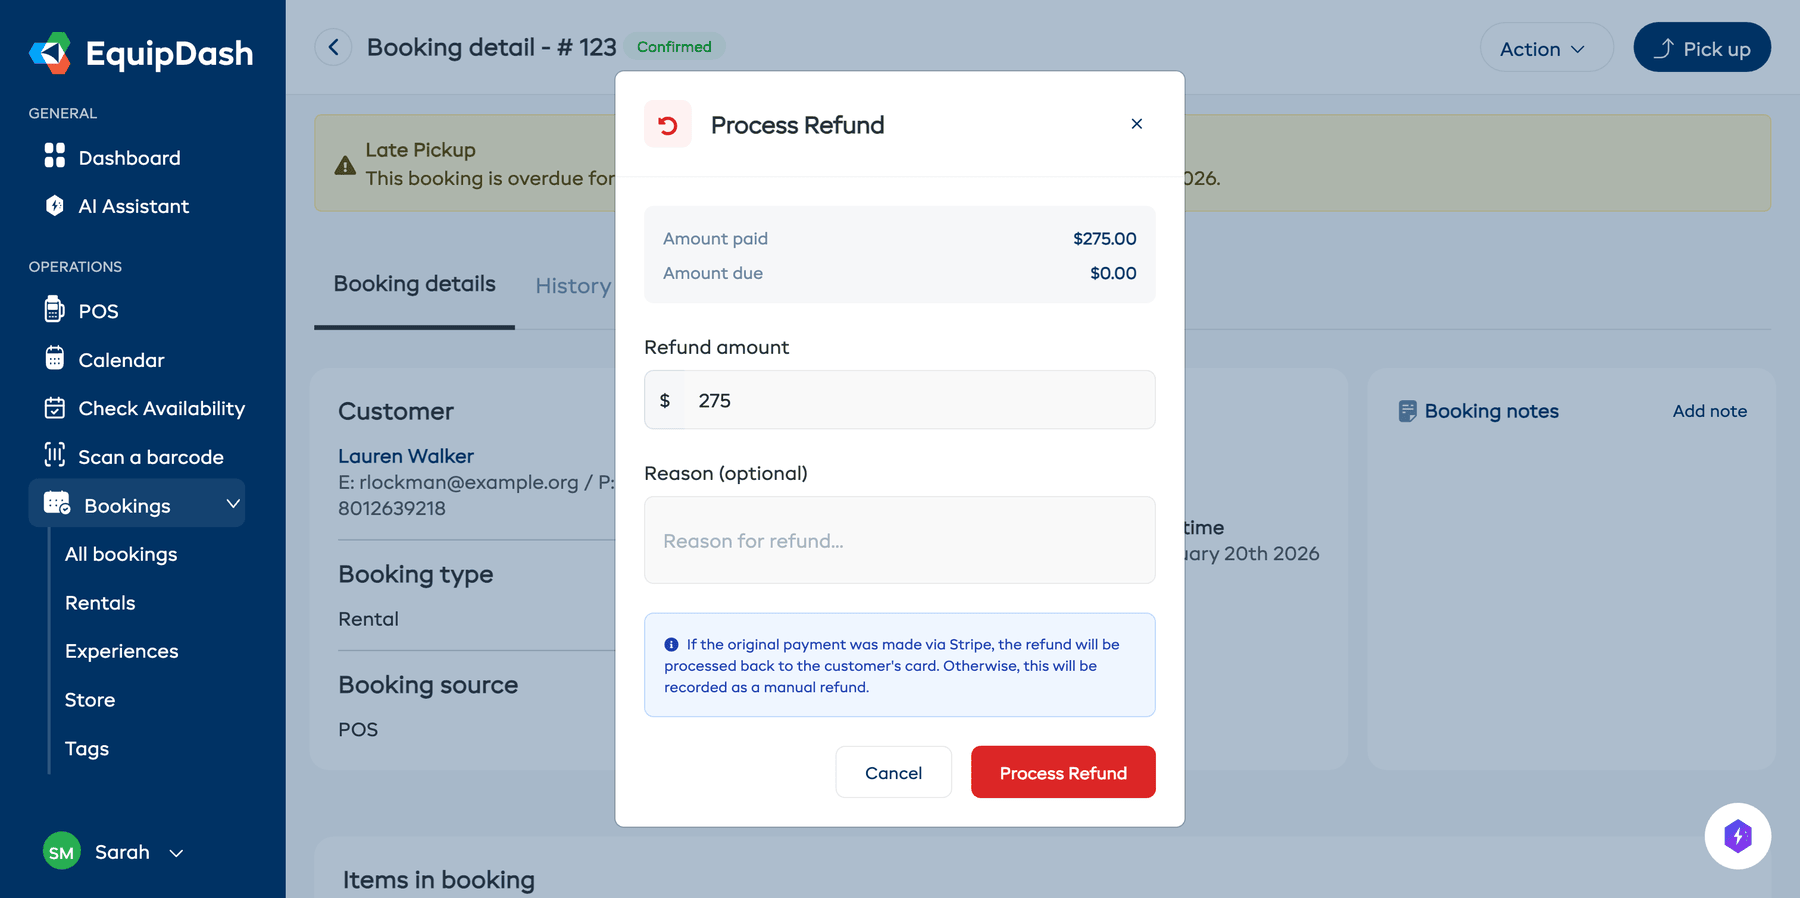Click the refund icon in the modal header

coord(667,124)
